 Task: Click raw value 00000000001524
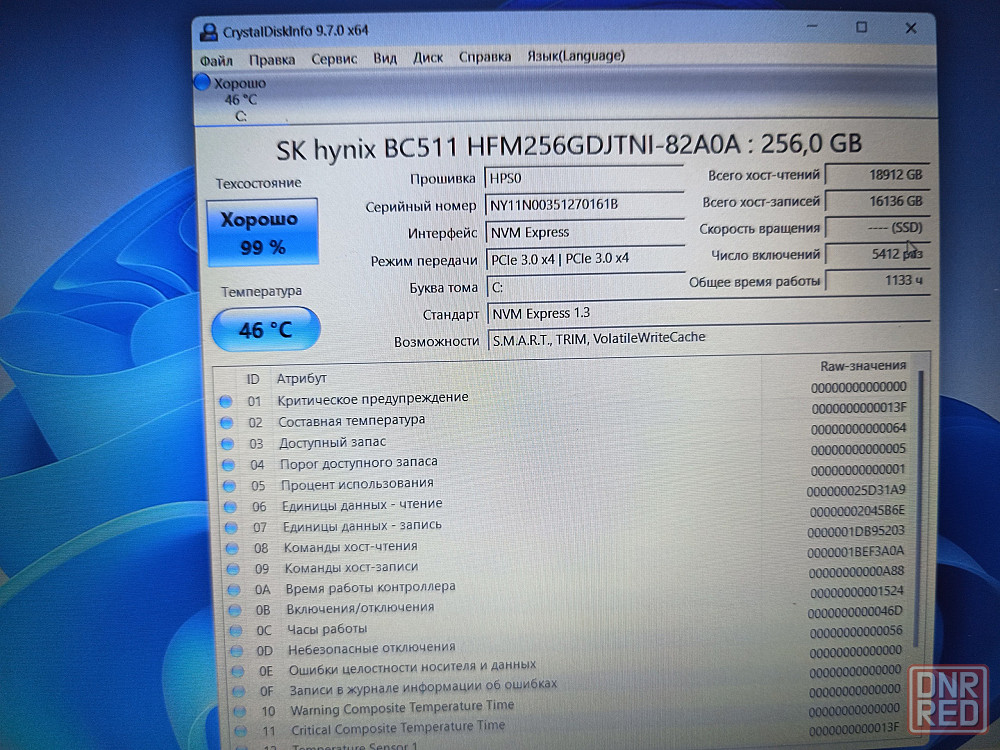click(x=857, y=592)
